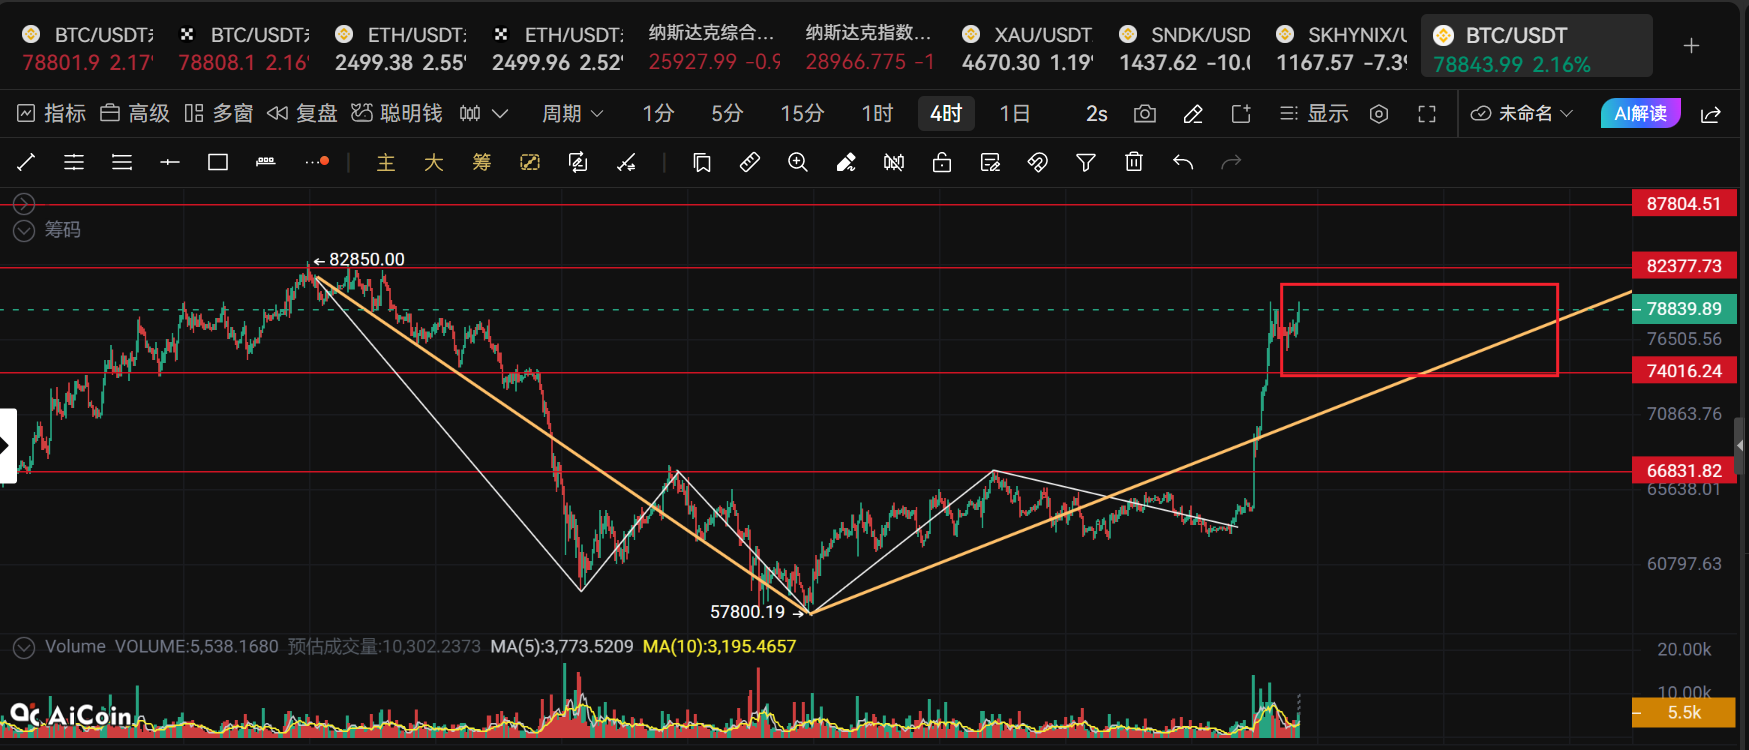
Task: Switch to the XAU/USDT tab
Action: pyautogui.click(x=1029, y=48)
